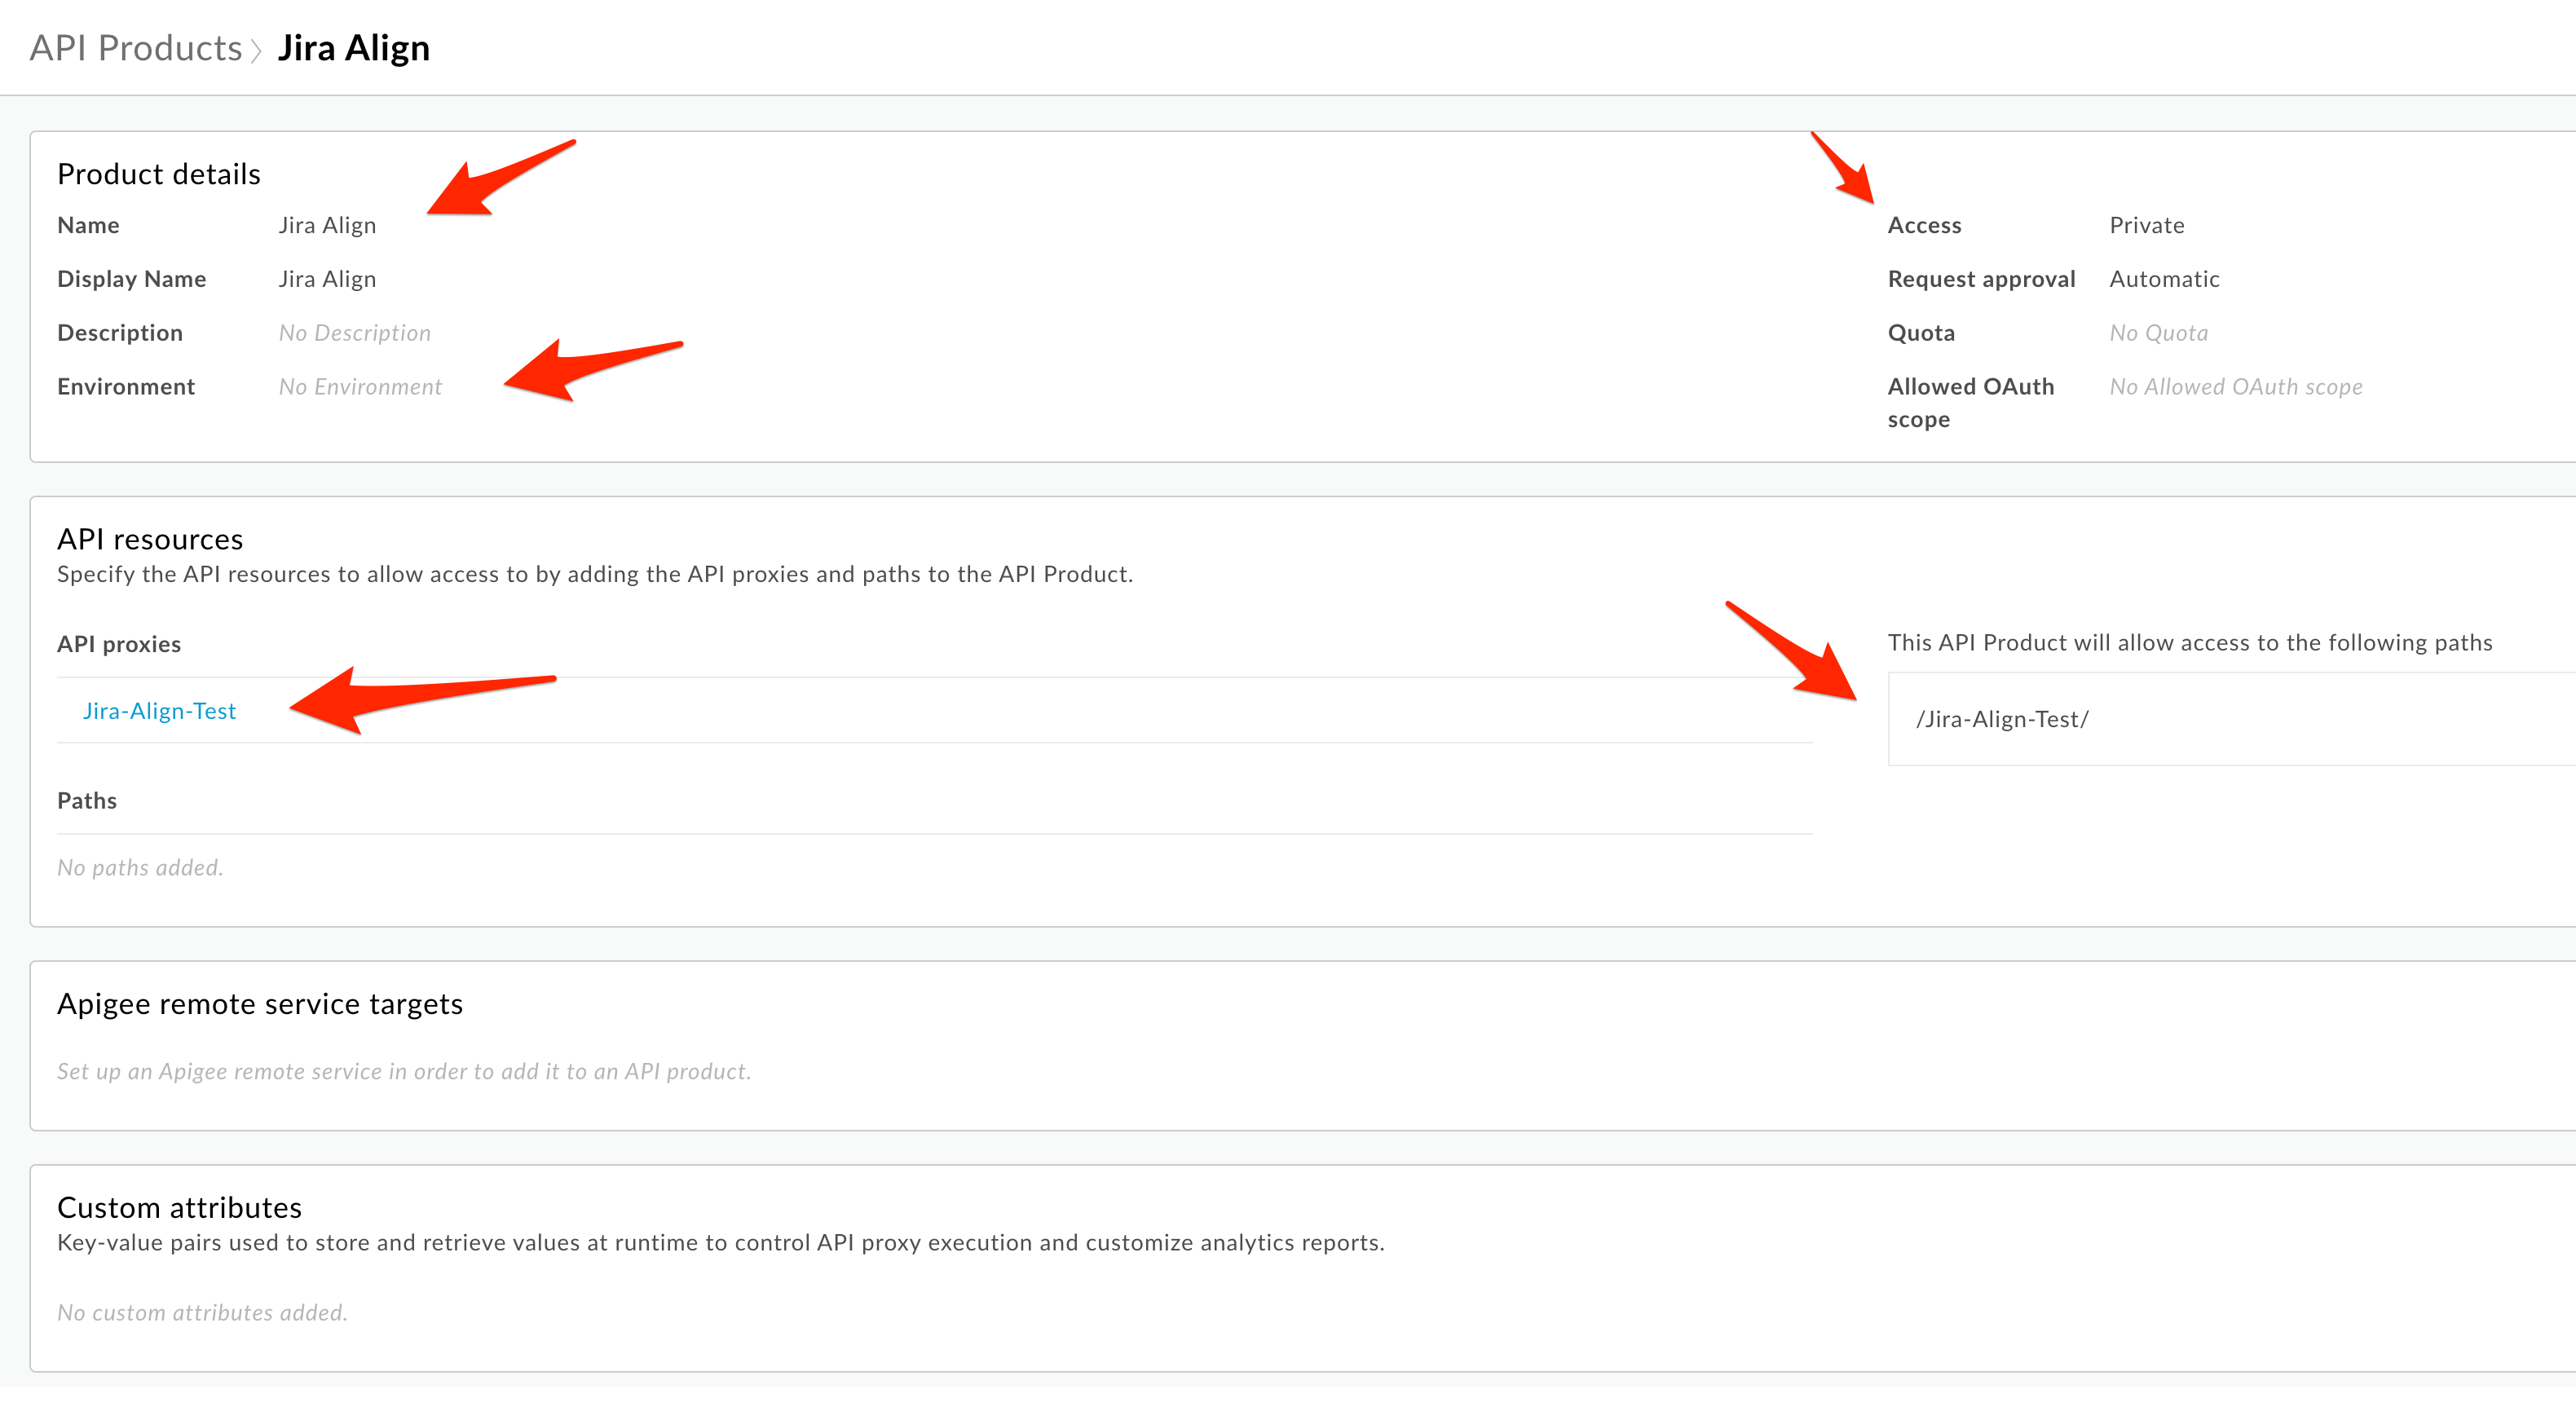Go back to API Products breadcrumb
Image resolution: width=2576 pixels, height=1420 pixels.
point(136,48)
